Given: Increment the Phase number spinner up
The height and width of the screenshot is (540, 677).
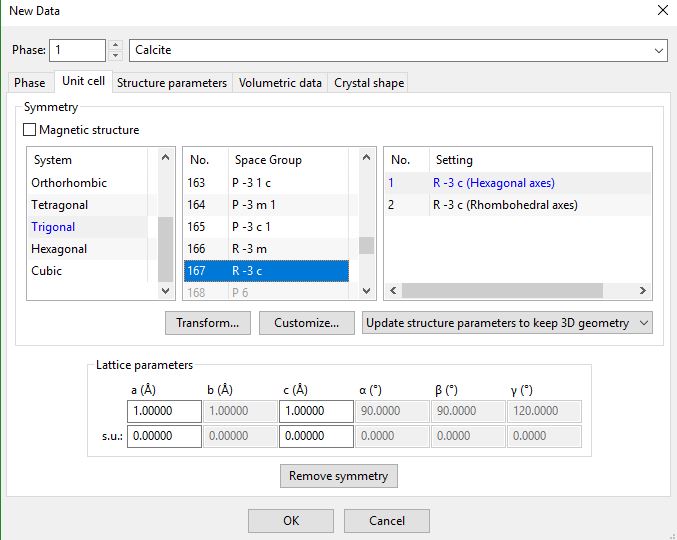Looking at the screenshot, I should (116, 45).
